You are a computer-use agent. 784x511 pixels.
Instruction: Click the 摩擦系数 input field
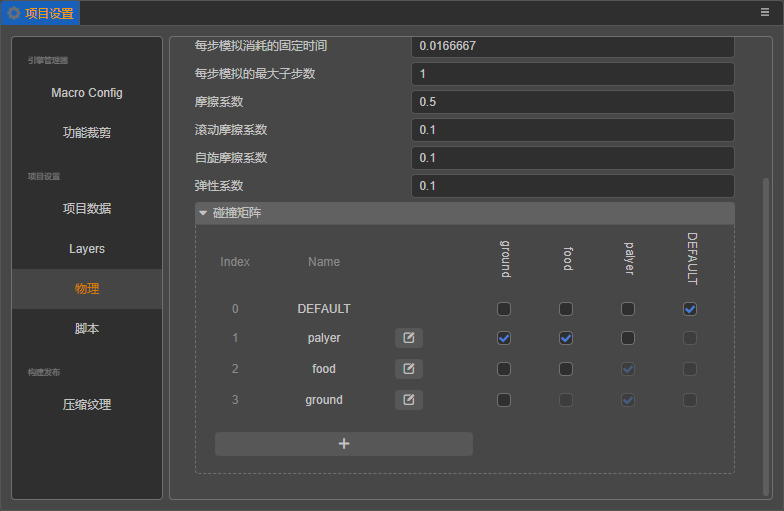(x=572, y=102)
